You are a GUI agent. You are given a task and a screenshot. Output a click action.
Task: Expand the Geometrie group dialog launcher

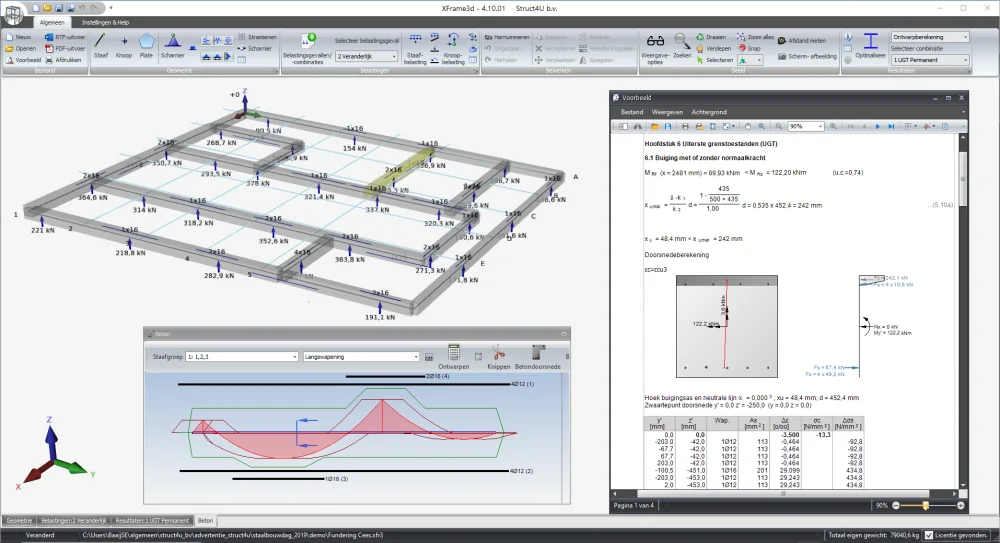click(x=276, y=71)
